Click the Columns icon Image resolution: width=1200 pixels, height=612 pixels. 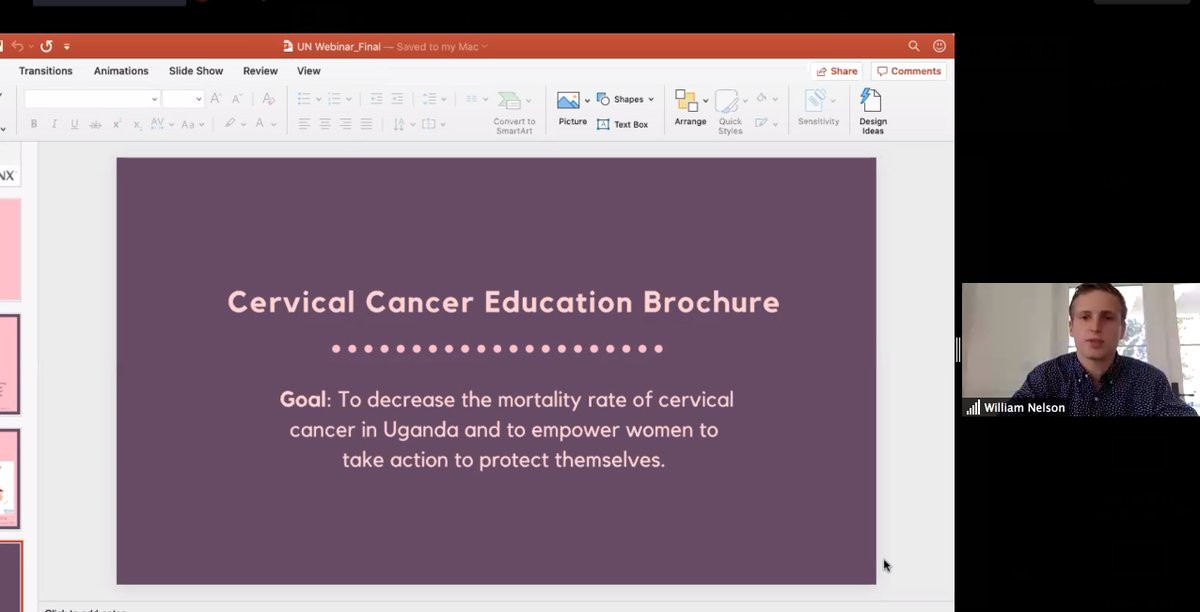click(x=471, y=99)
